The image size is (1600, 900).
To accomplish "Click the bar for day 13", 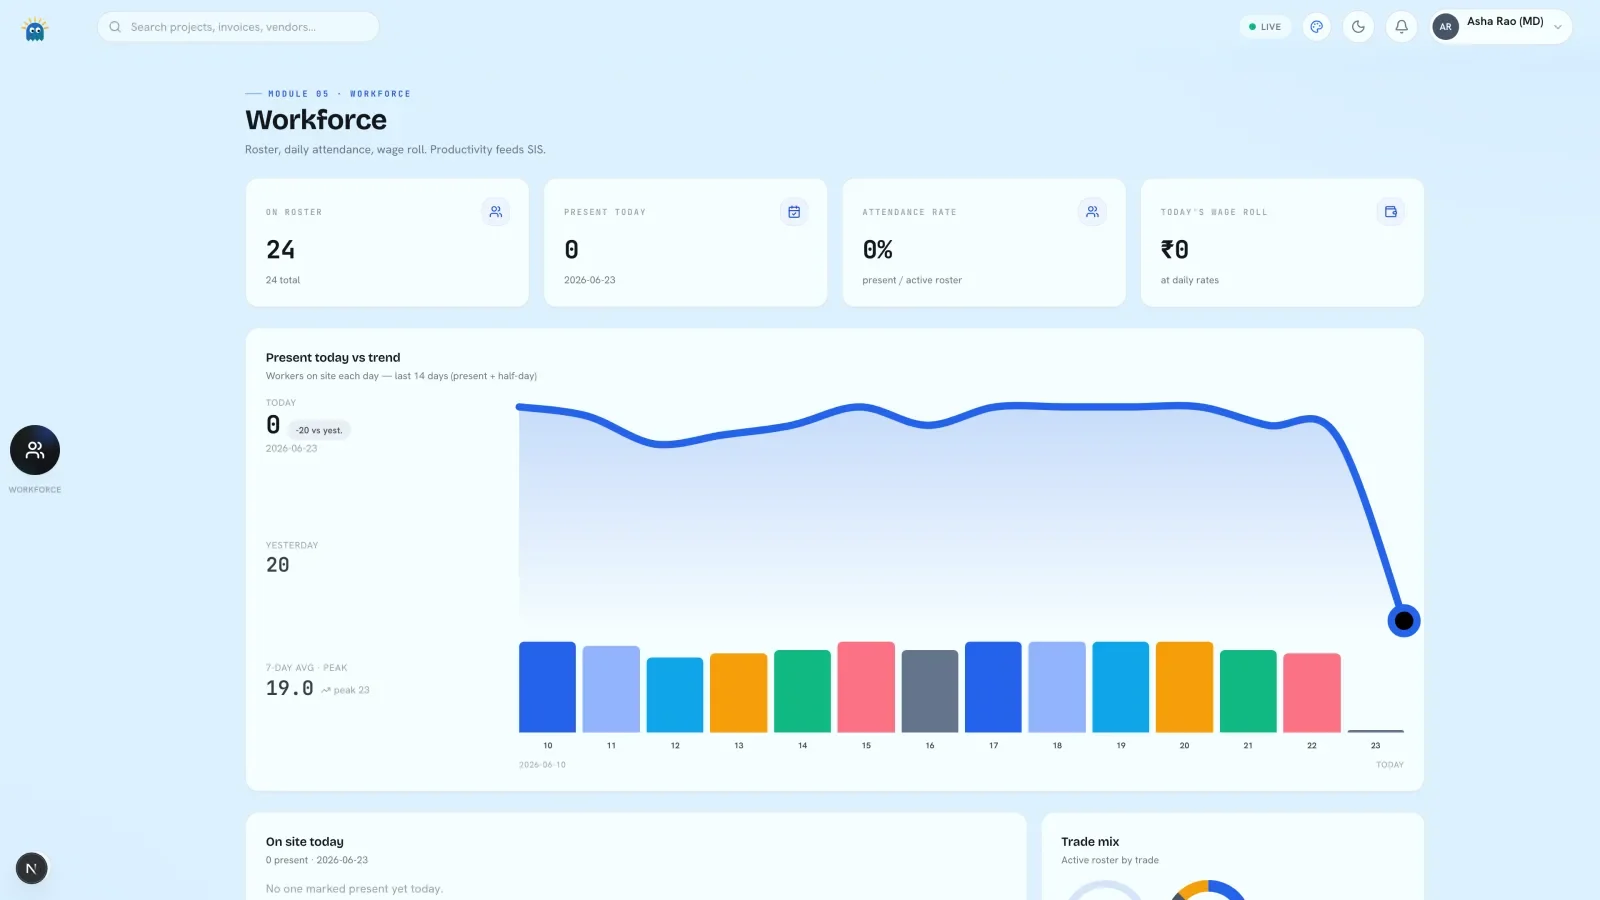I will [738, 693].
